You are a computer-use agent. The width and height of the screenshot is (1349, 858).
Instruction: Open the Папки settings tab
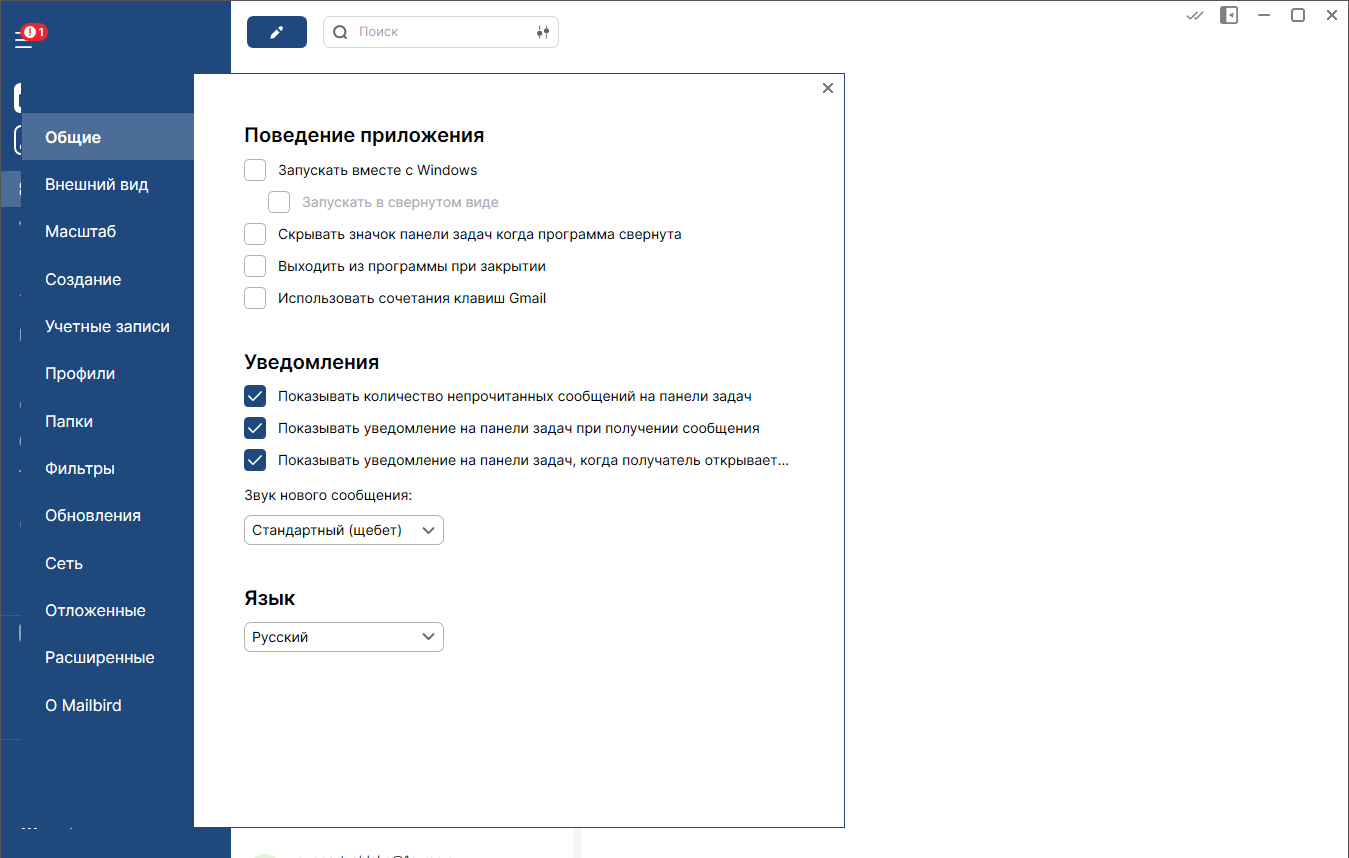point(108,421)
